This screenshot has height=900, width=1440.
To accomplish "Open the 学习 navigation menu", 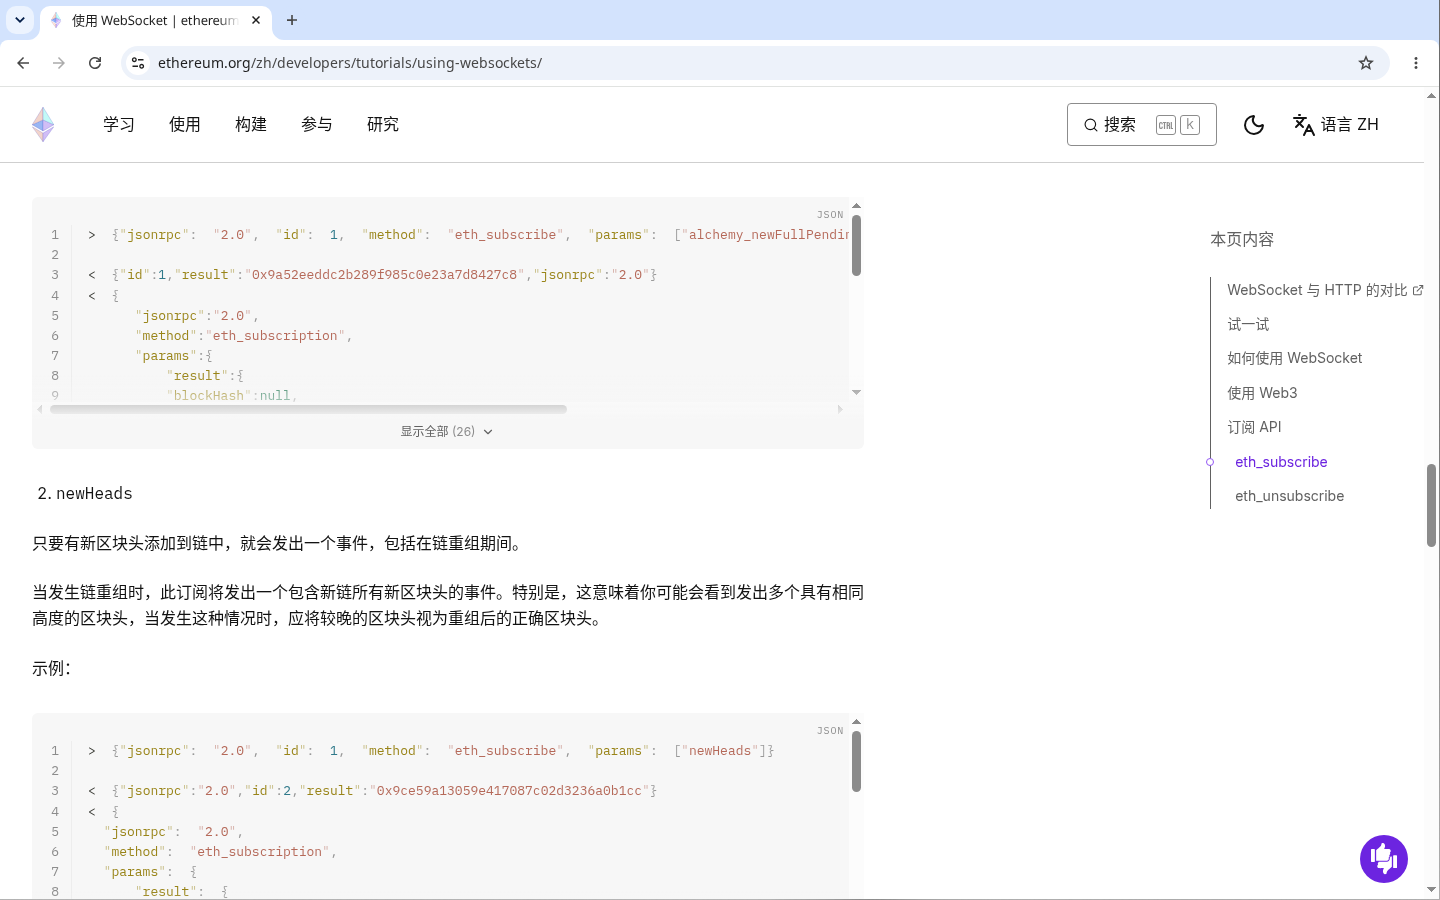I will click(119, 125).
